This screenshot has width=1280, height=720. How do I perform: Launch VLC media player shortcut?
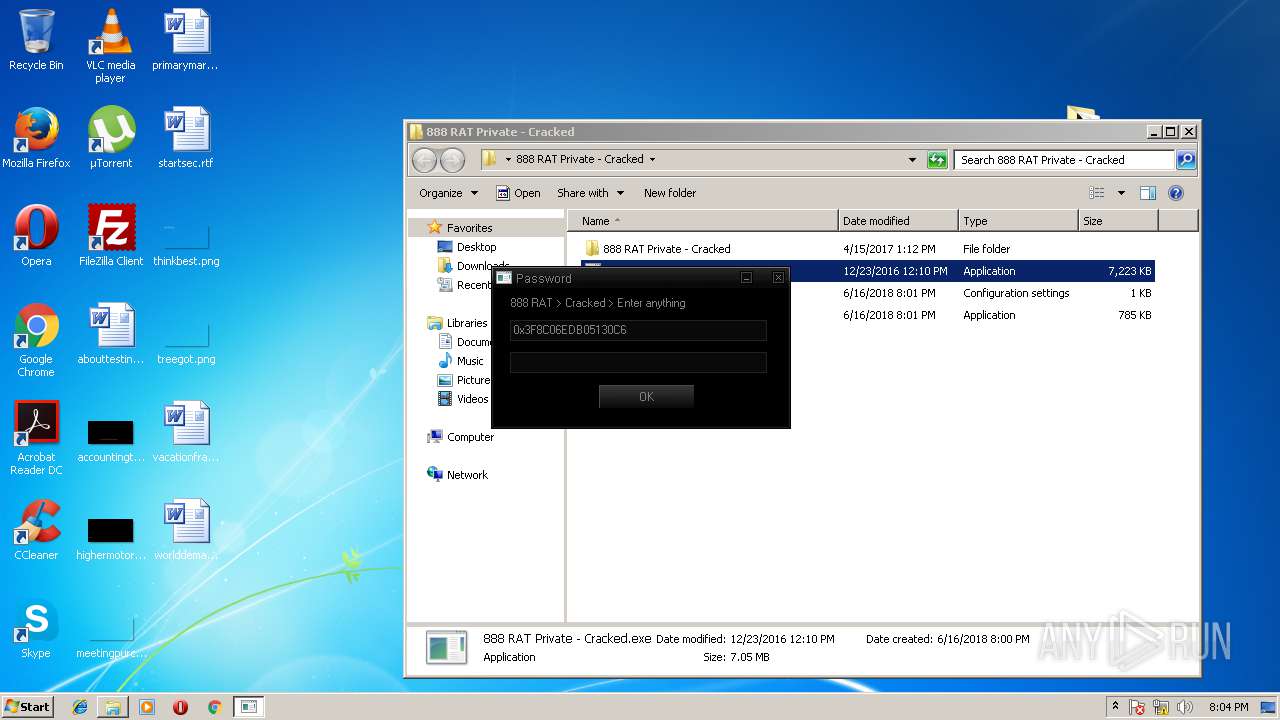coord(110,46)
